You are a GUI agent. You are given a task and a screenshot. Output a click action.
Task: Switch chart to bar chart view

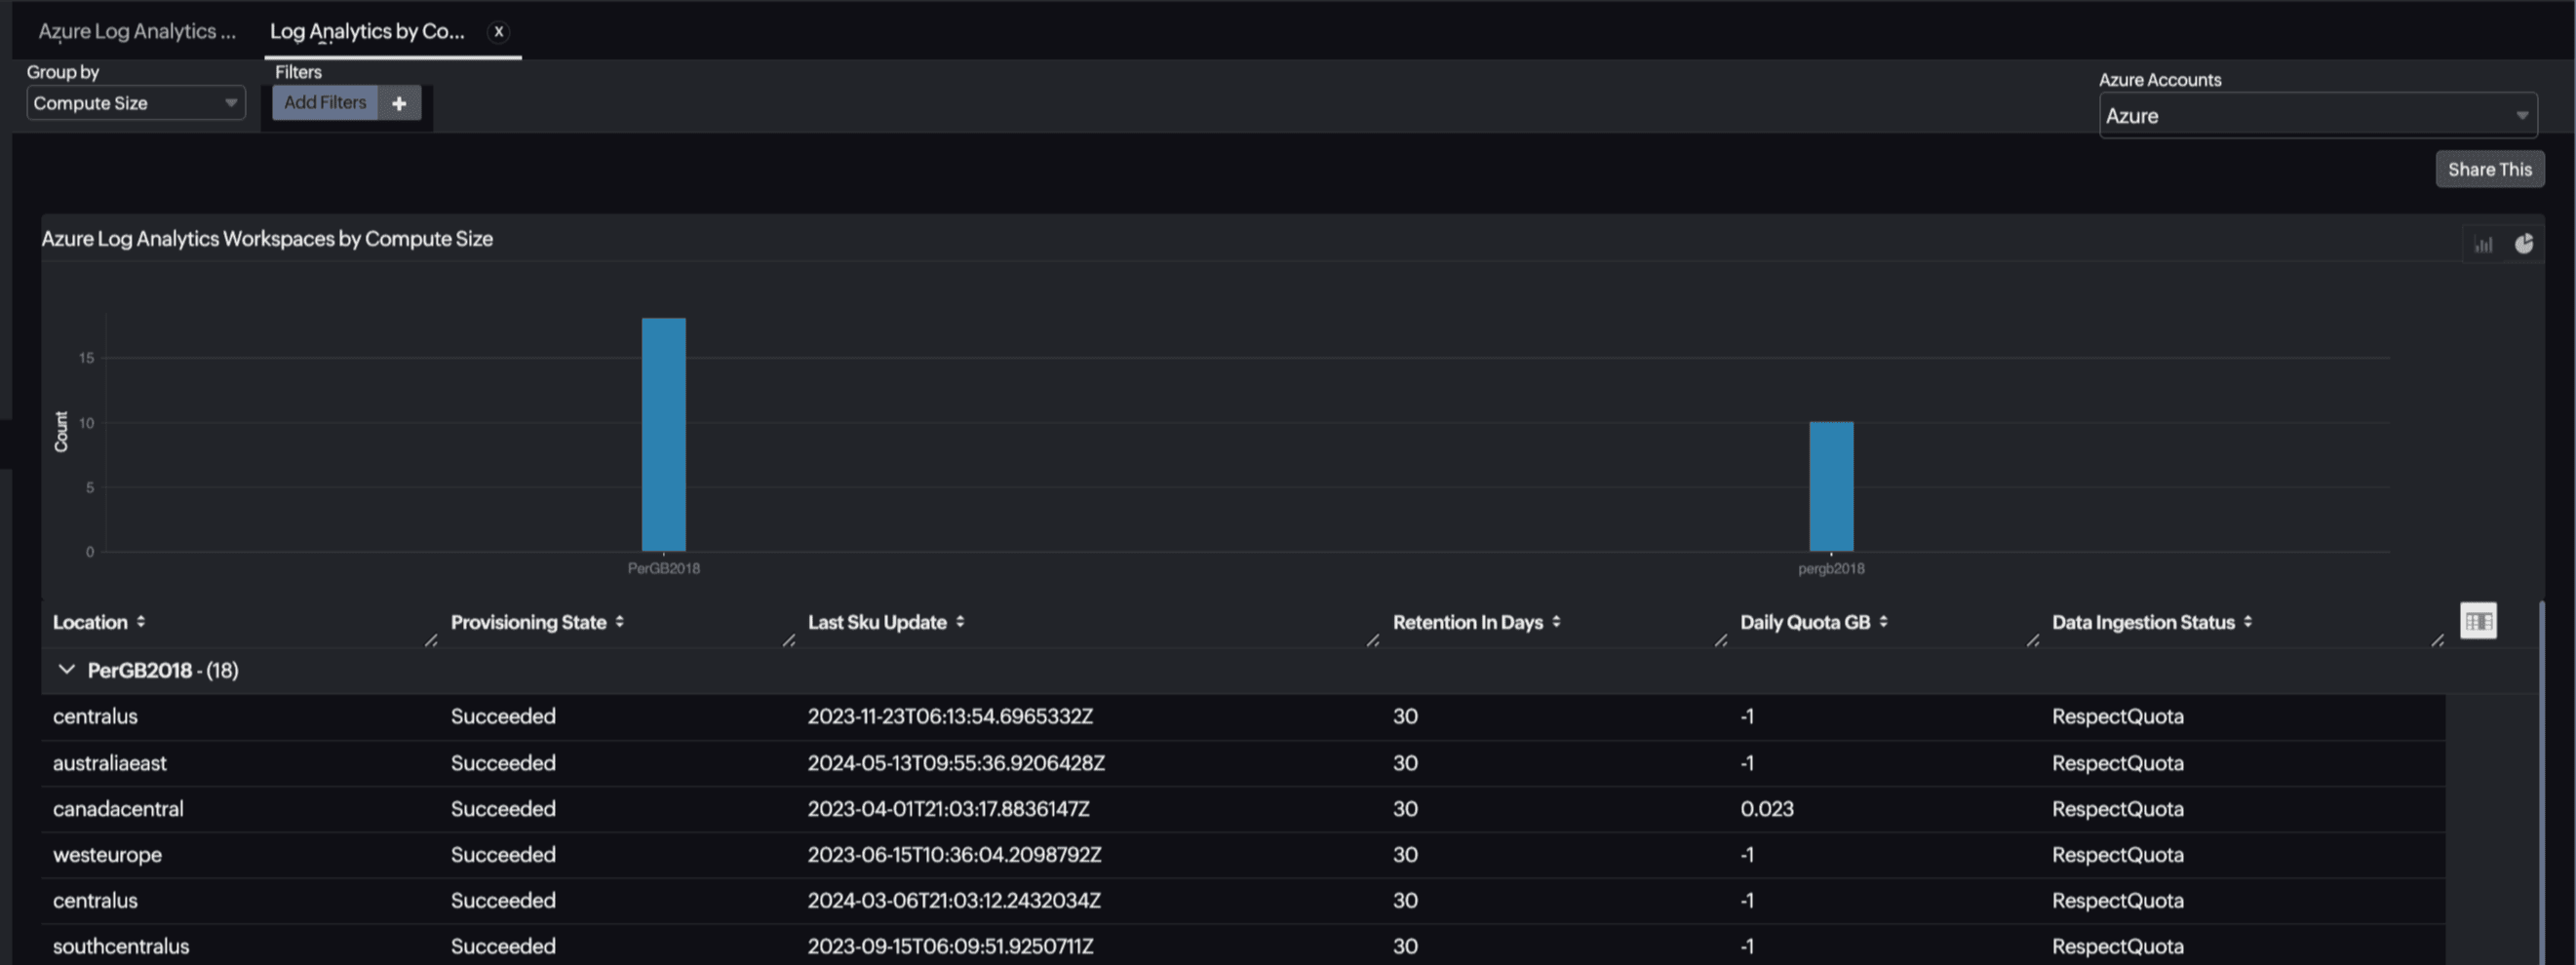click(2484, 243)
